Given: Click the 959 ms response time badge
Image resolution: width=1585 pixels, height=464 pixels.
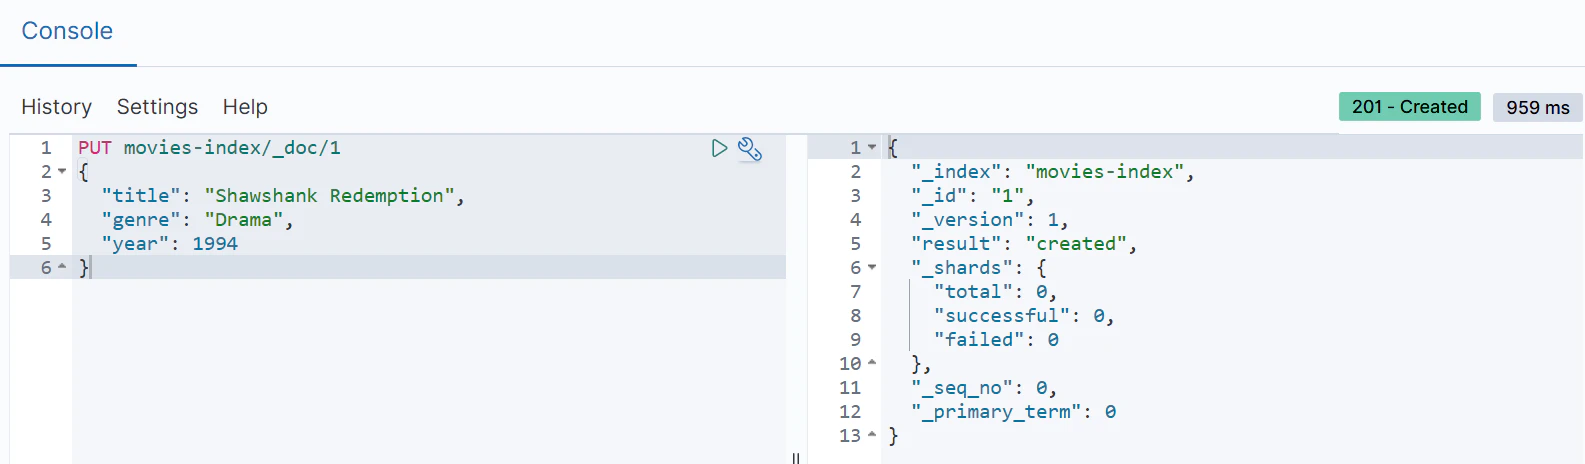Looking at the screenshot, I should (x=1538, y=107).
